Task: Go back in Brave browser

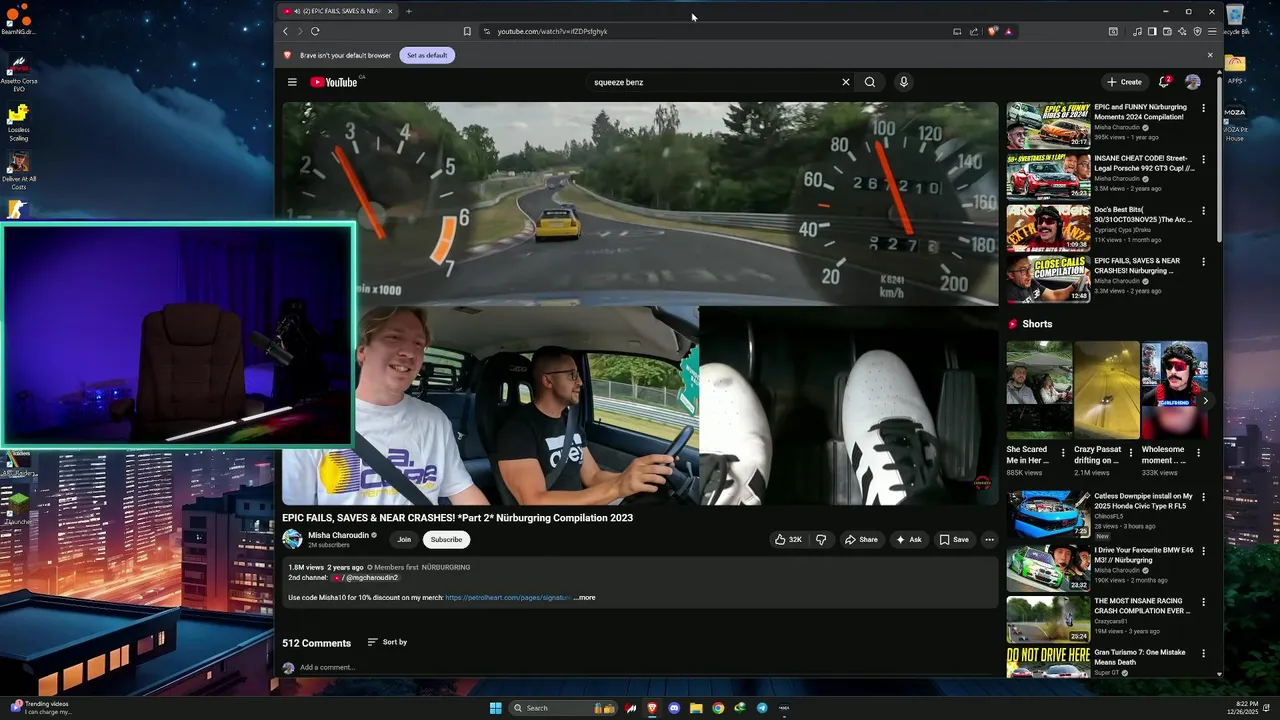Action: (x=285, y=31)
